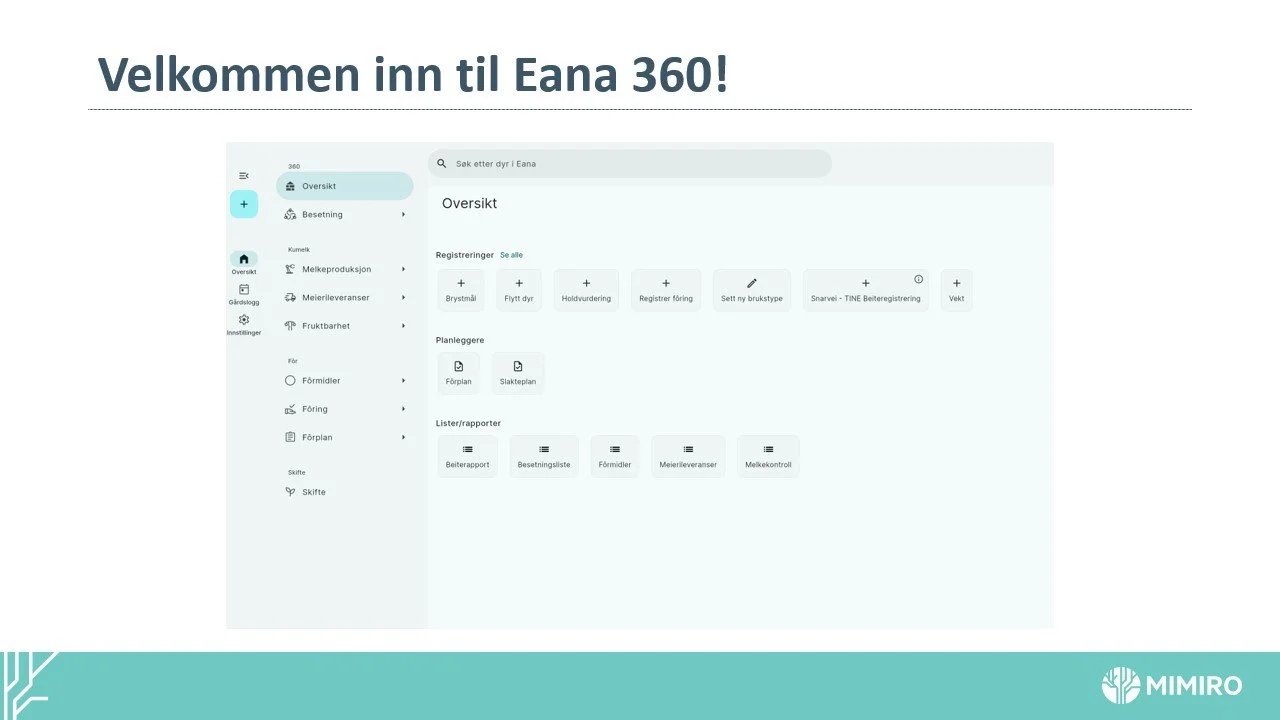
Task: Click the Meierileveranser truck icon
Action: pos(291,297)
